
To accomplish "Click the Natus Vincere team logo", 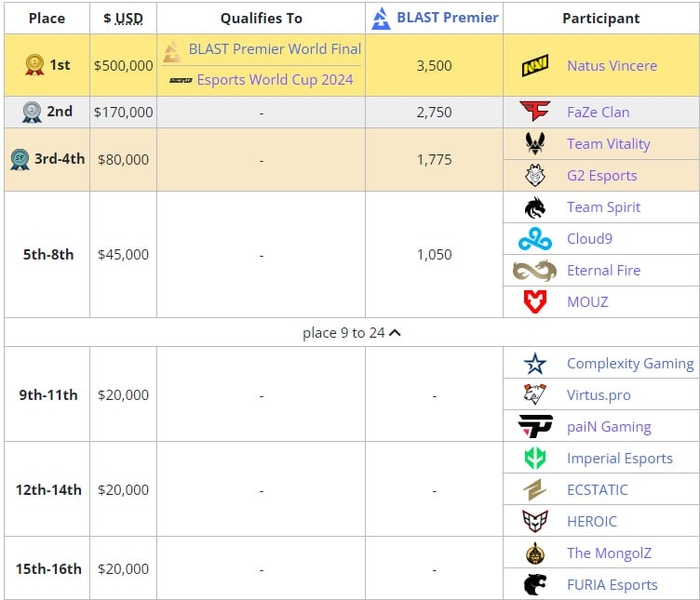I will (535, 66).
